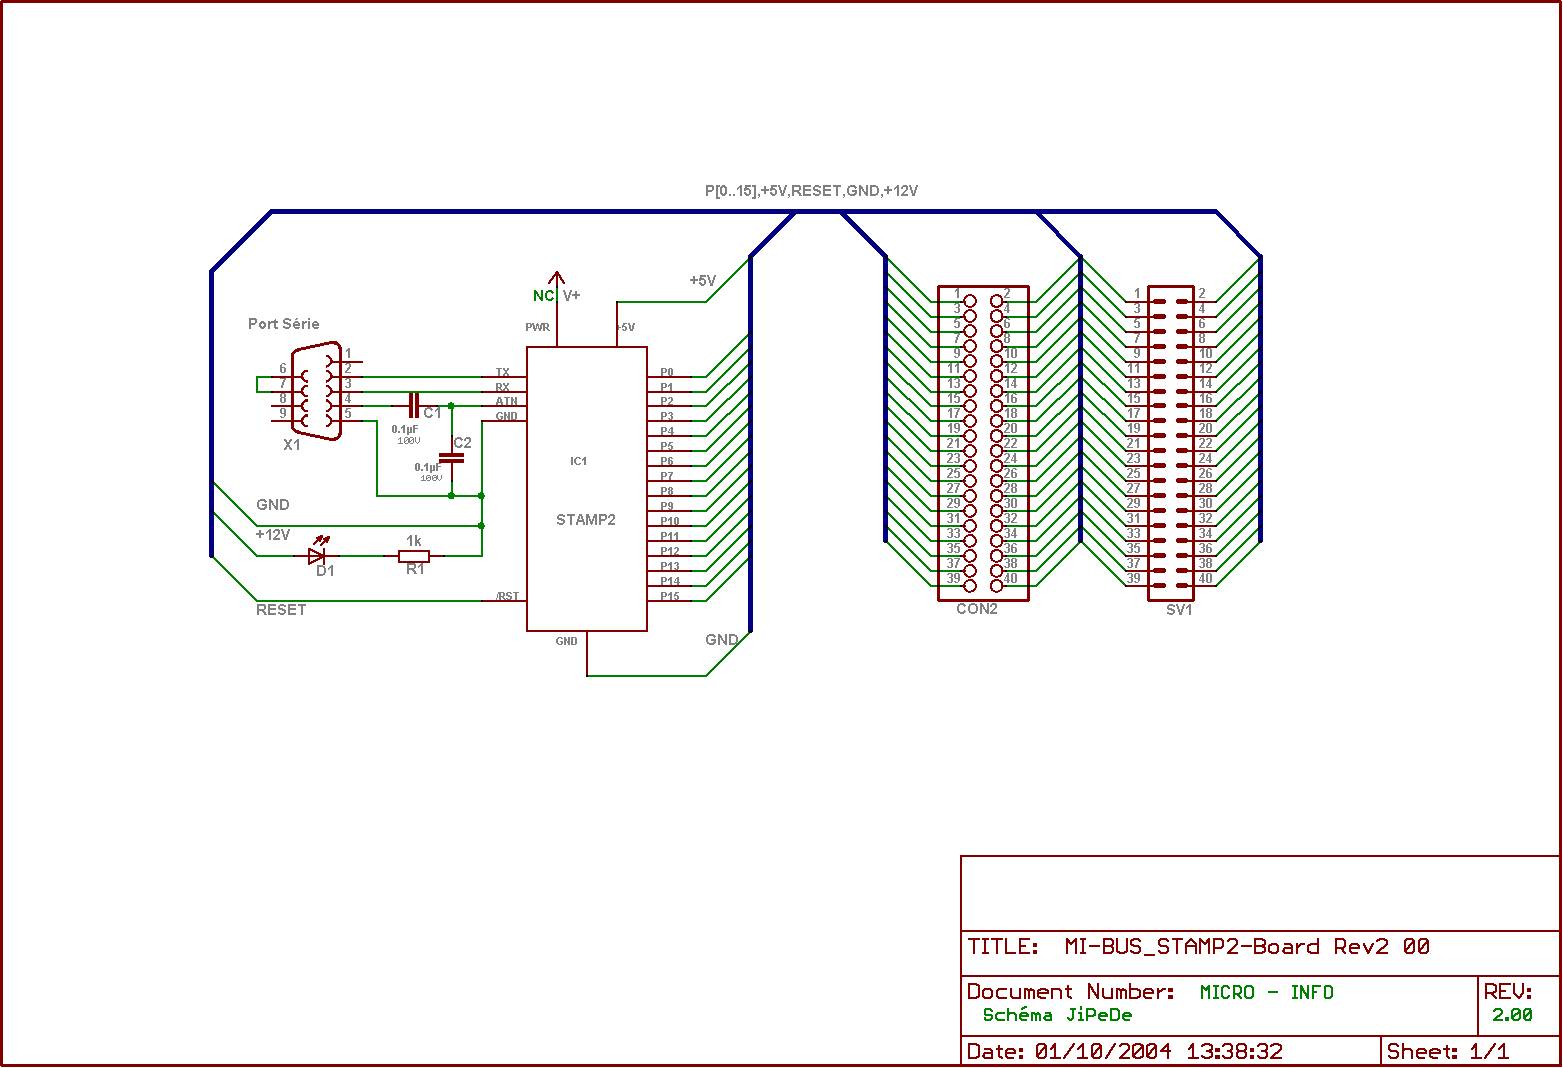Click the V+ supply arrow symbol
This screenshot has height=1068, width=1563.
pos(557,282)
